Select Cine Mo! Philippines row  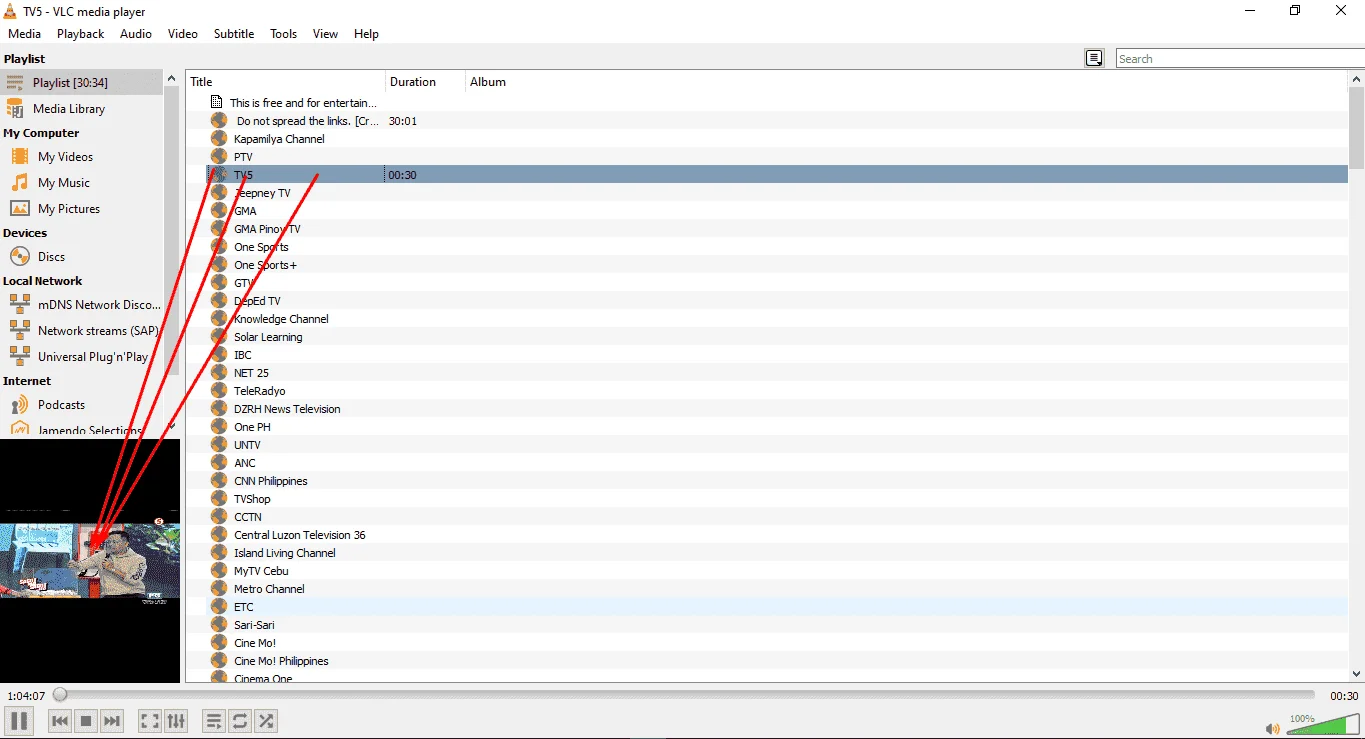click(x=777, y=661)
